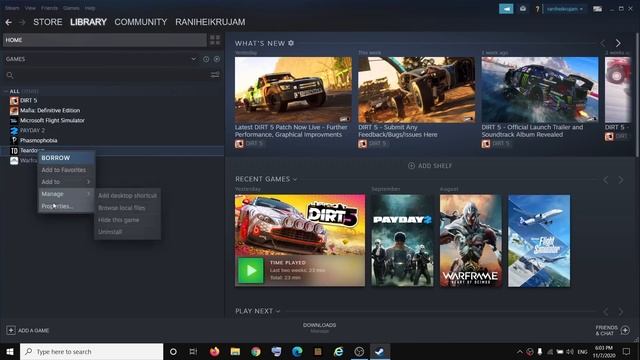Viewport: 640px width, 360px height.
Task: Open What's New settings gear
Action: coord(291,43)
